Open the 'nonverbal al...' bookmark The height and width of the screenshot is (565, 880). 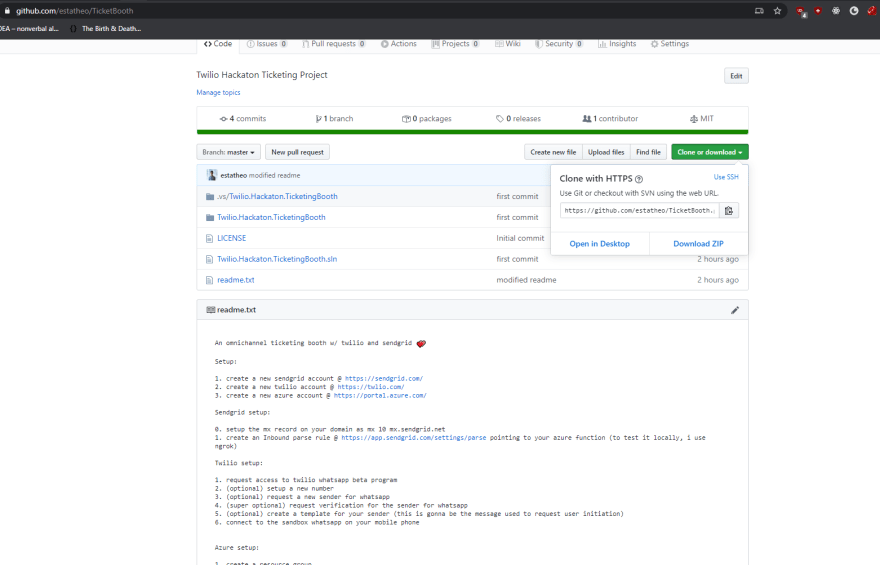coord(29,29)
